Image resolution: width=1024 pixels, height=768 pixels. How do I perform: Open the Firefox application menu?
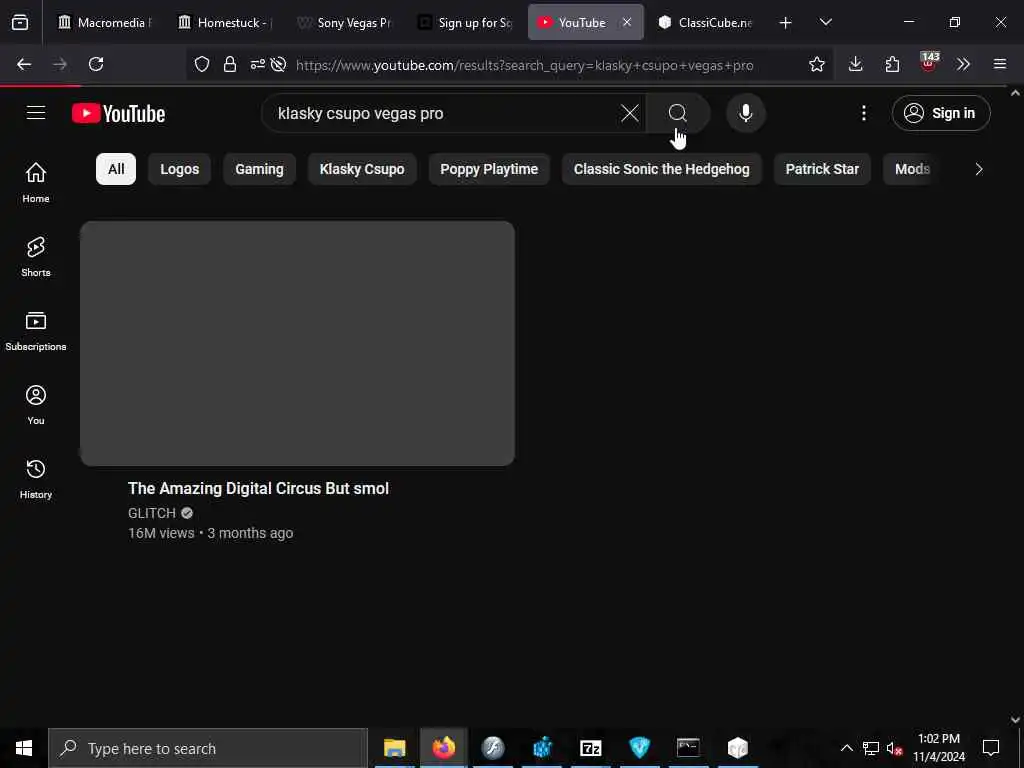click(1000, 64)
